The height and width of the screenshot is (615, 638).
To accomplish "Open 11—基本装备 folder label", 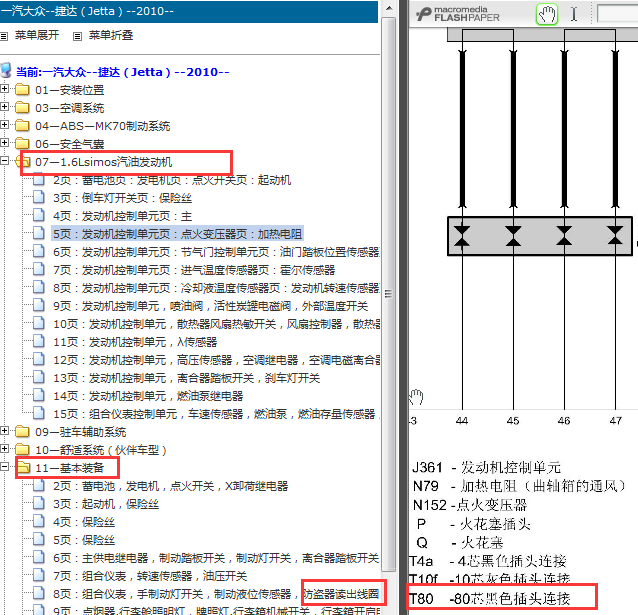I will pos(70,468).
